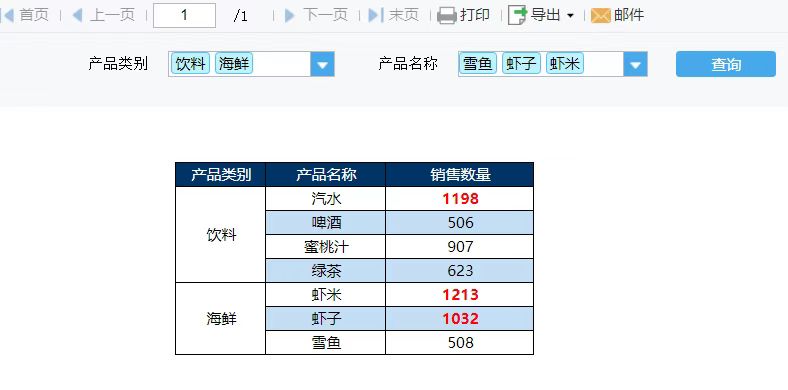Click the 产品名称 filter label

click(408, 64)
